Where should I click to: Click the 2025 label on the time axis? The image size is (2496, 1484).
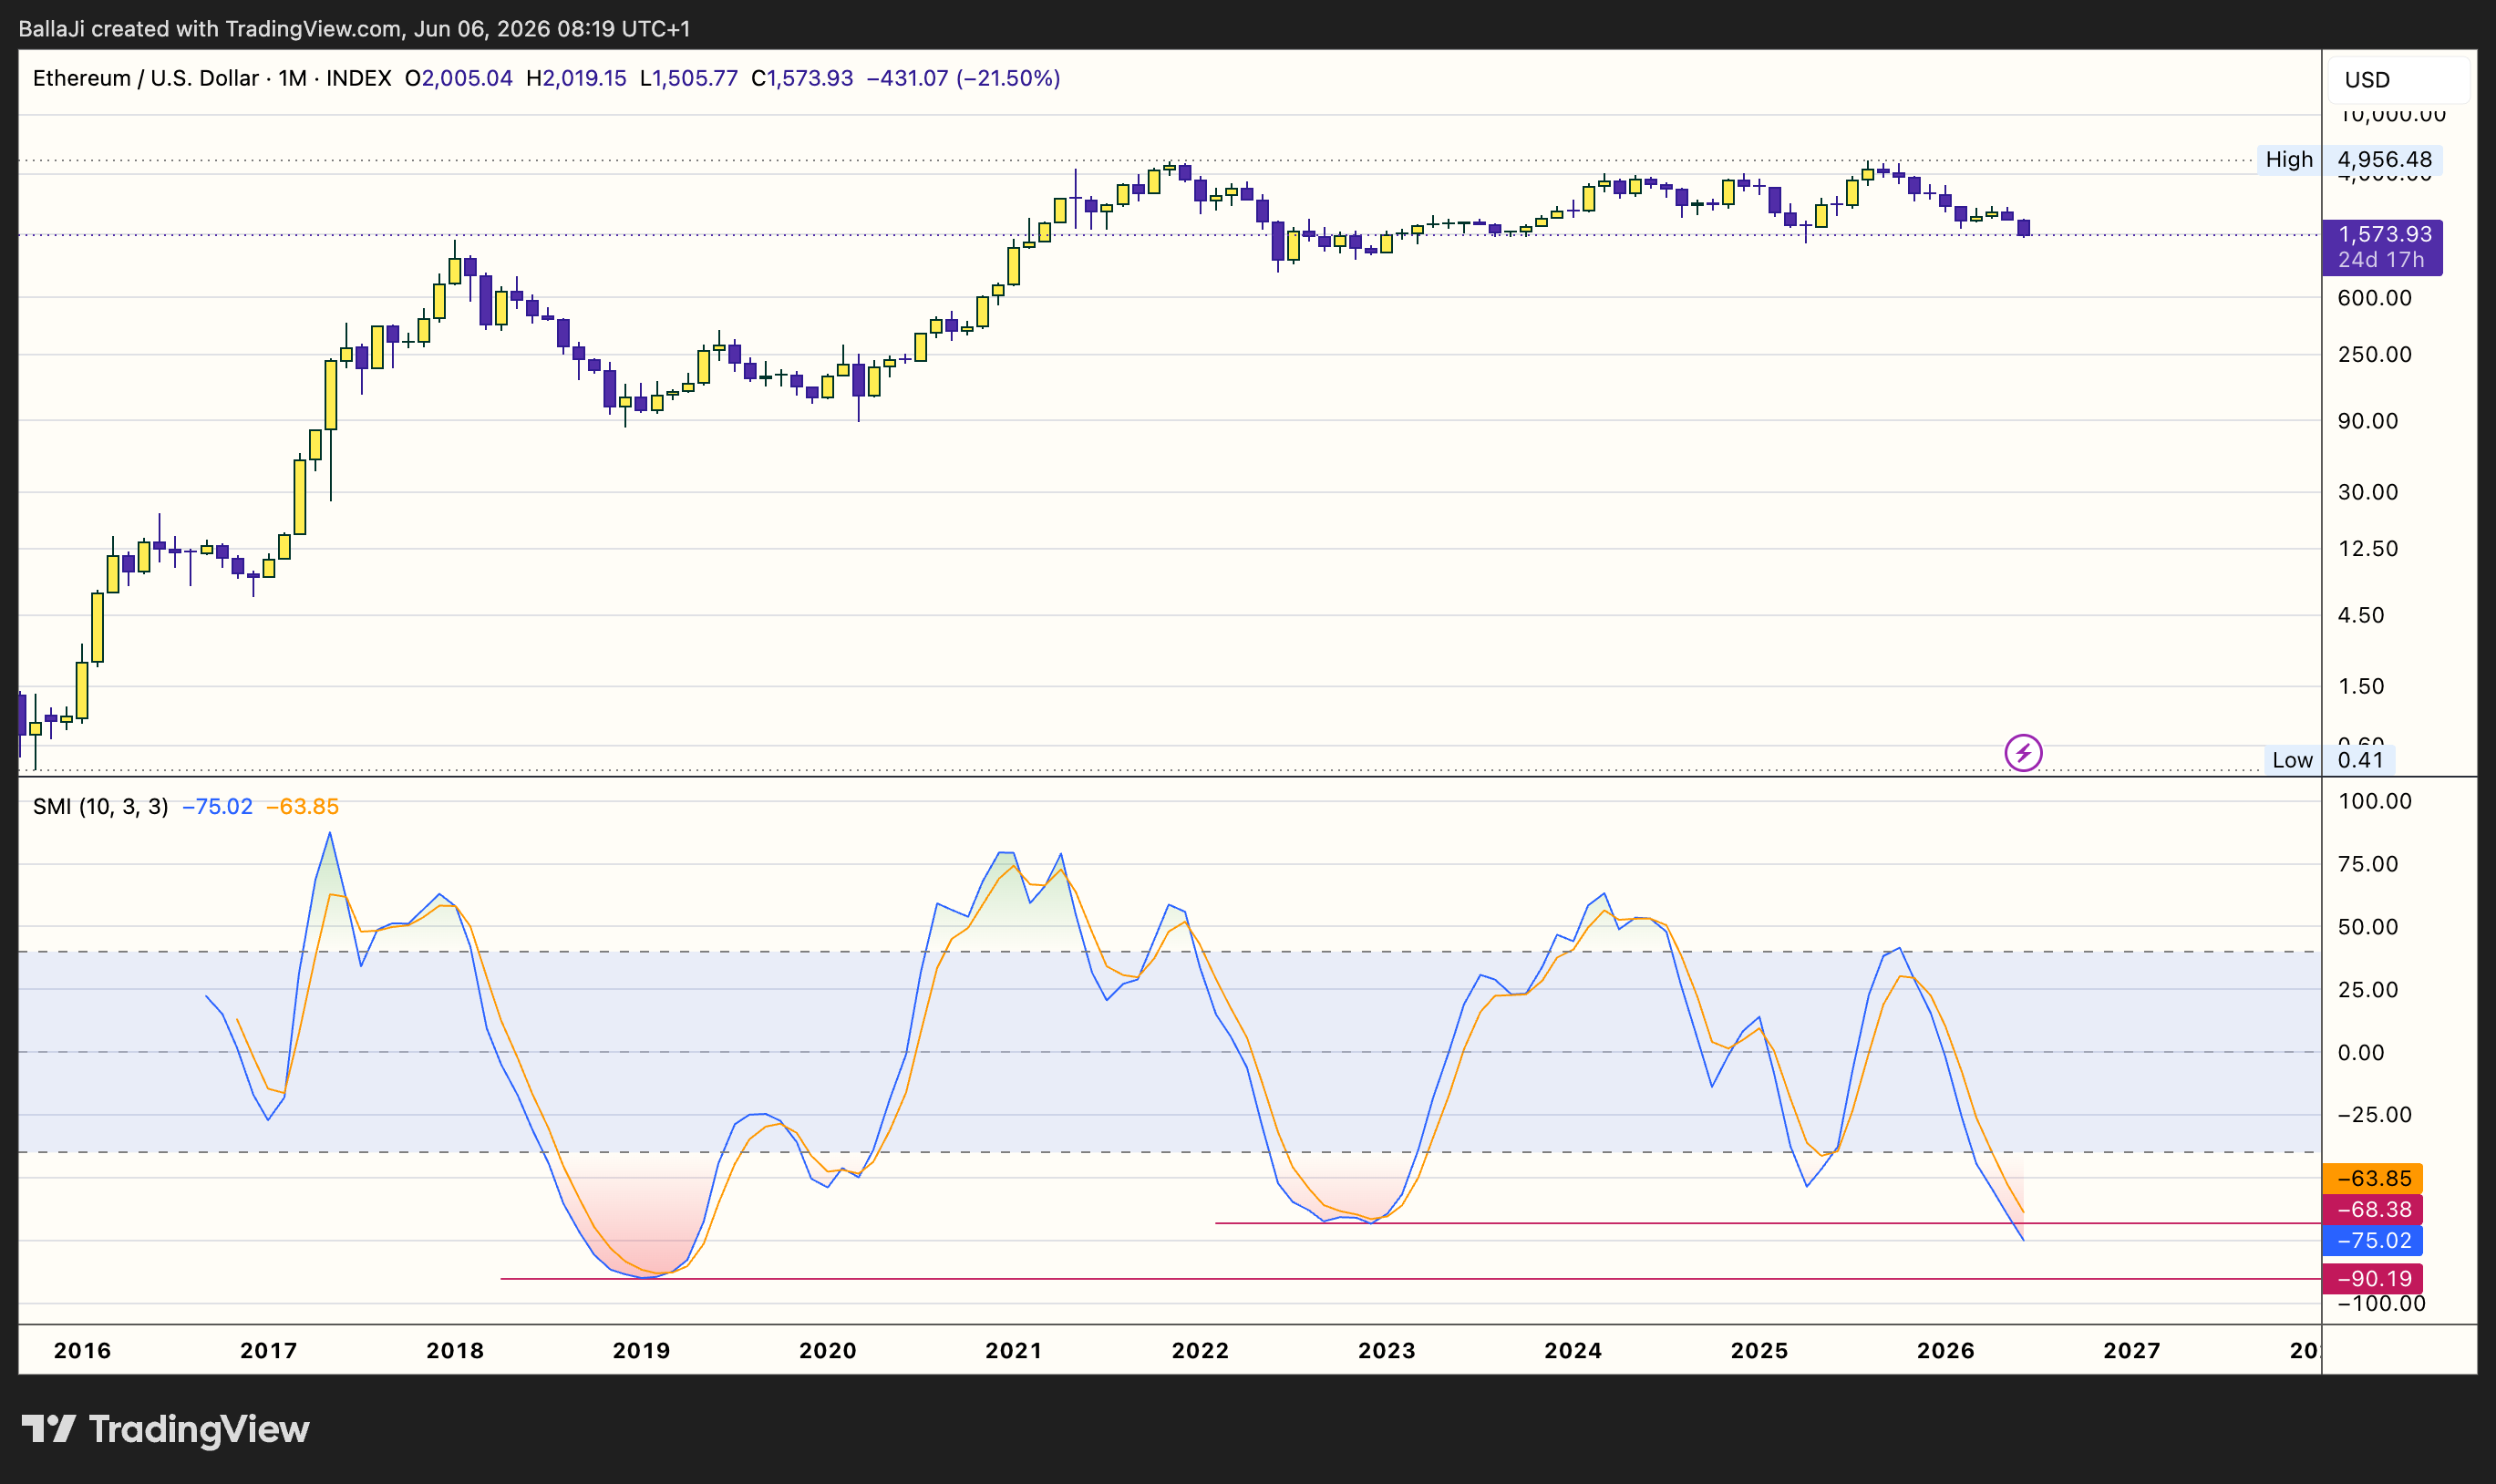1759,1351
